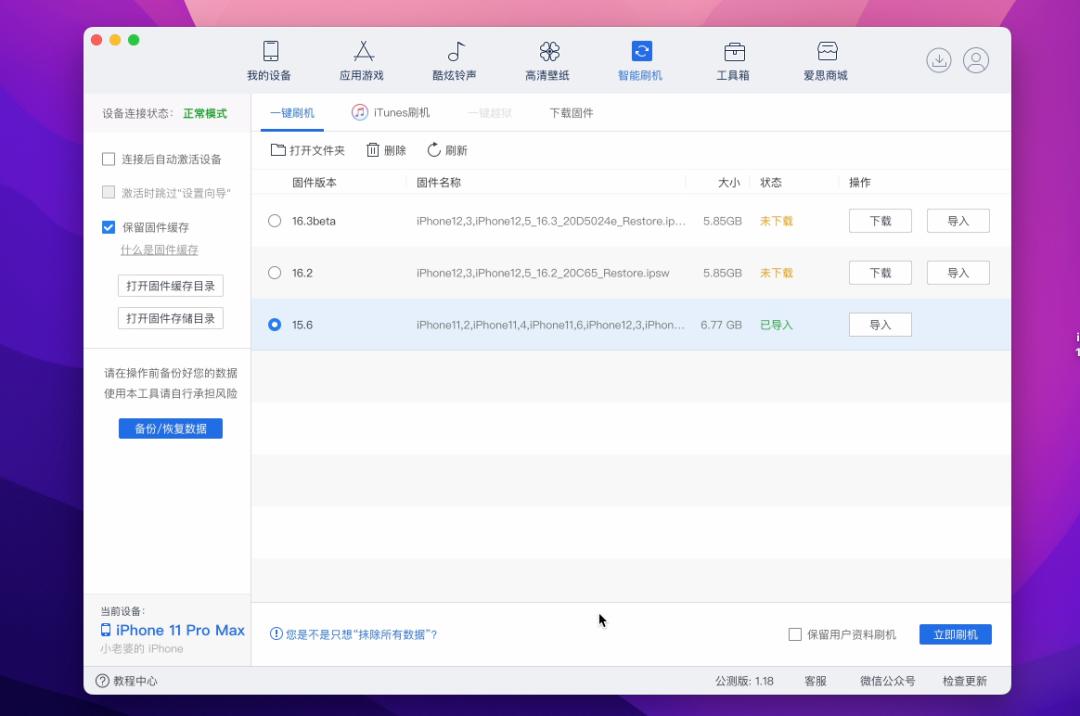Click the user account icon at top right
The height and width of the screenshot is (716, 1080).
[x=975, y=60]
